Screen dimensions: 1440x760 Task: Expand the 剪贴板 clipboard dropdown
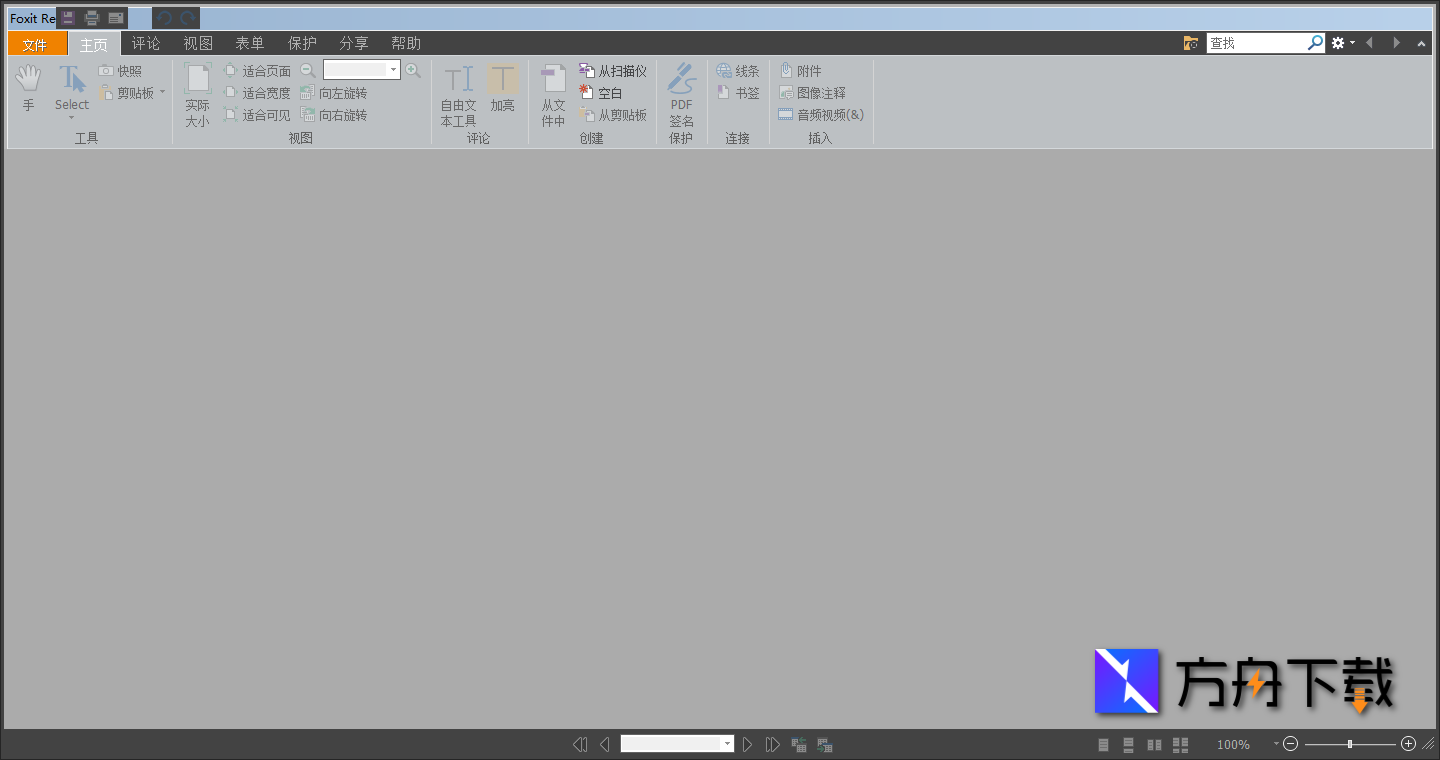[162, 93]
